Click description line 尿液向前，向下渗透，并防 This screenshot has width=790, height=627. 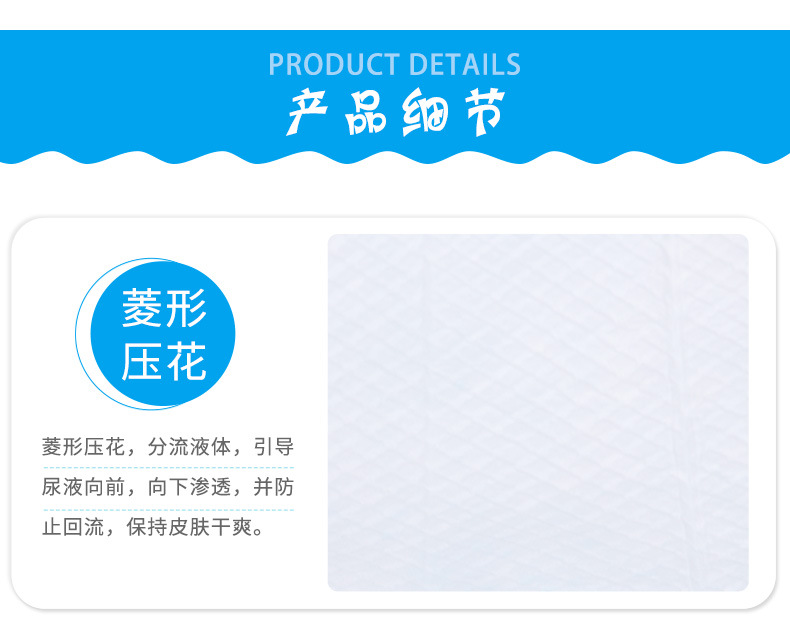click(168, 487)
